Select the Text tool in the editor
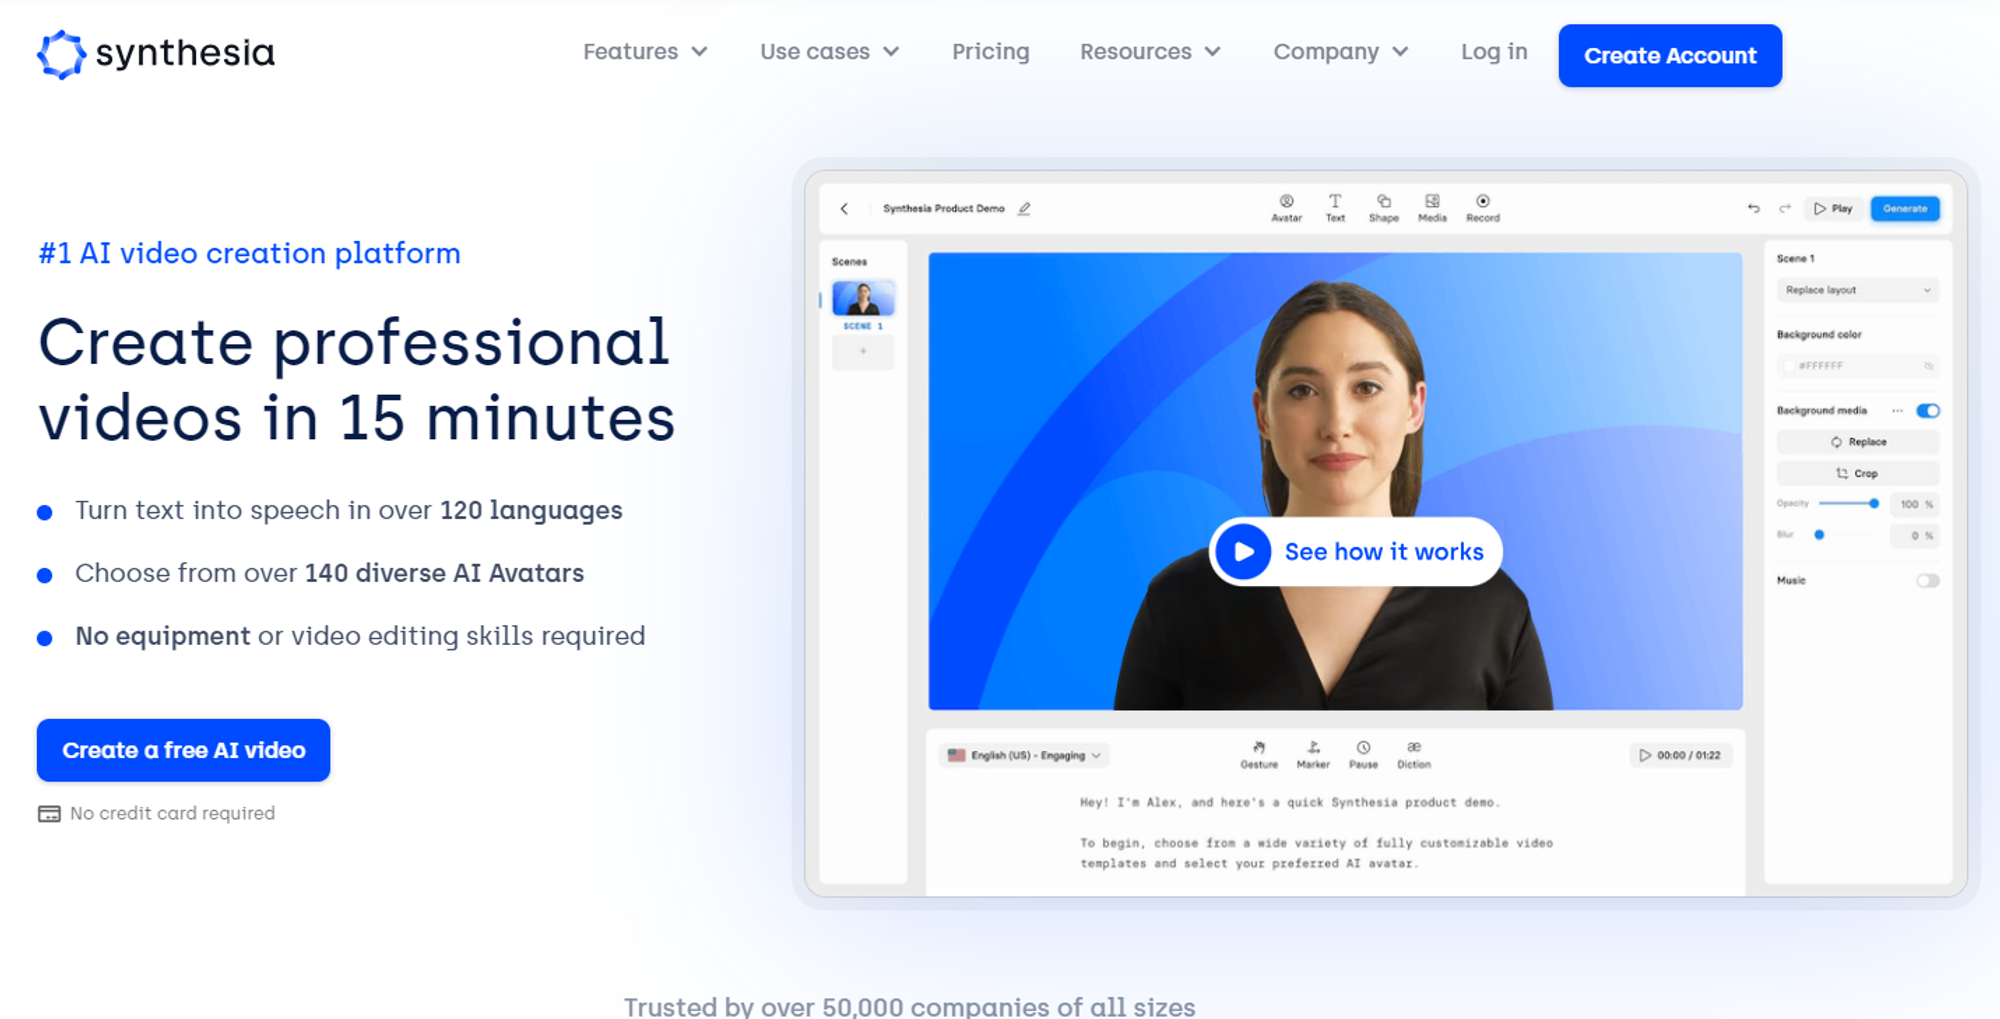 (x=1335, y=208)
